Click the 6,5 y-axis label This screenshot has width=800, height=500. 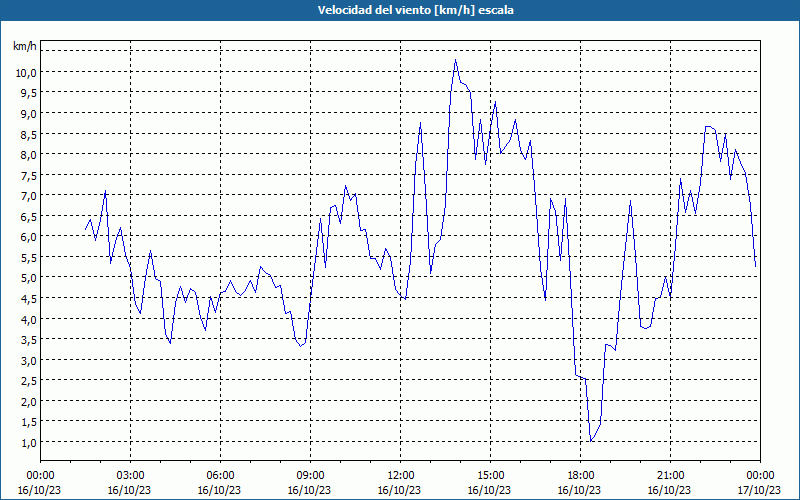(28, 216)
